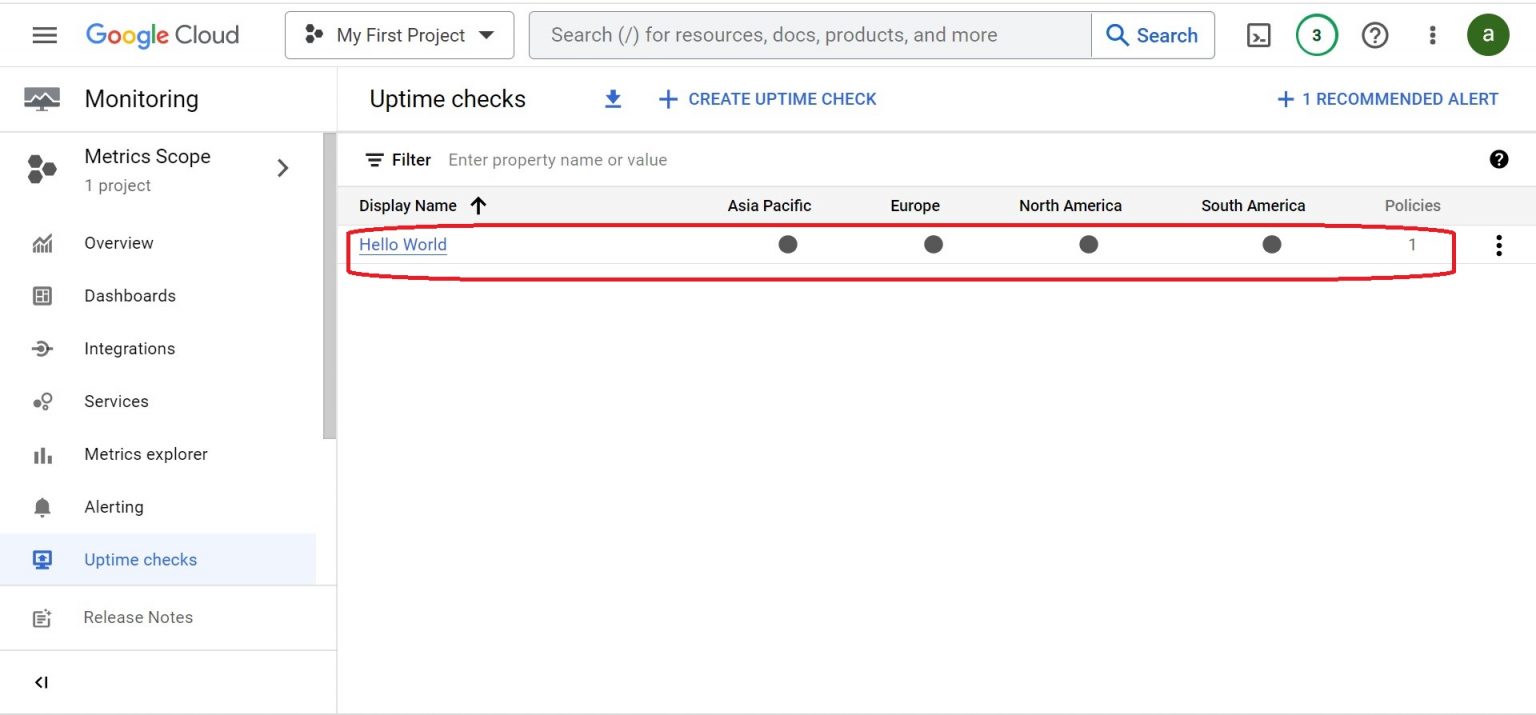Viewport: 1536px width, 715px height.
Task: Open the notifications indicator showing 3
Action: [1316, 34]
